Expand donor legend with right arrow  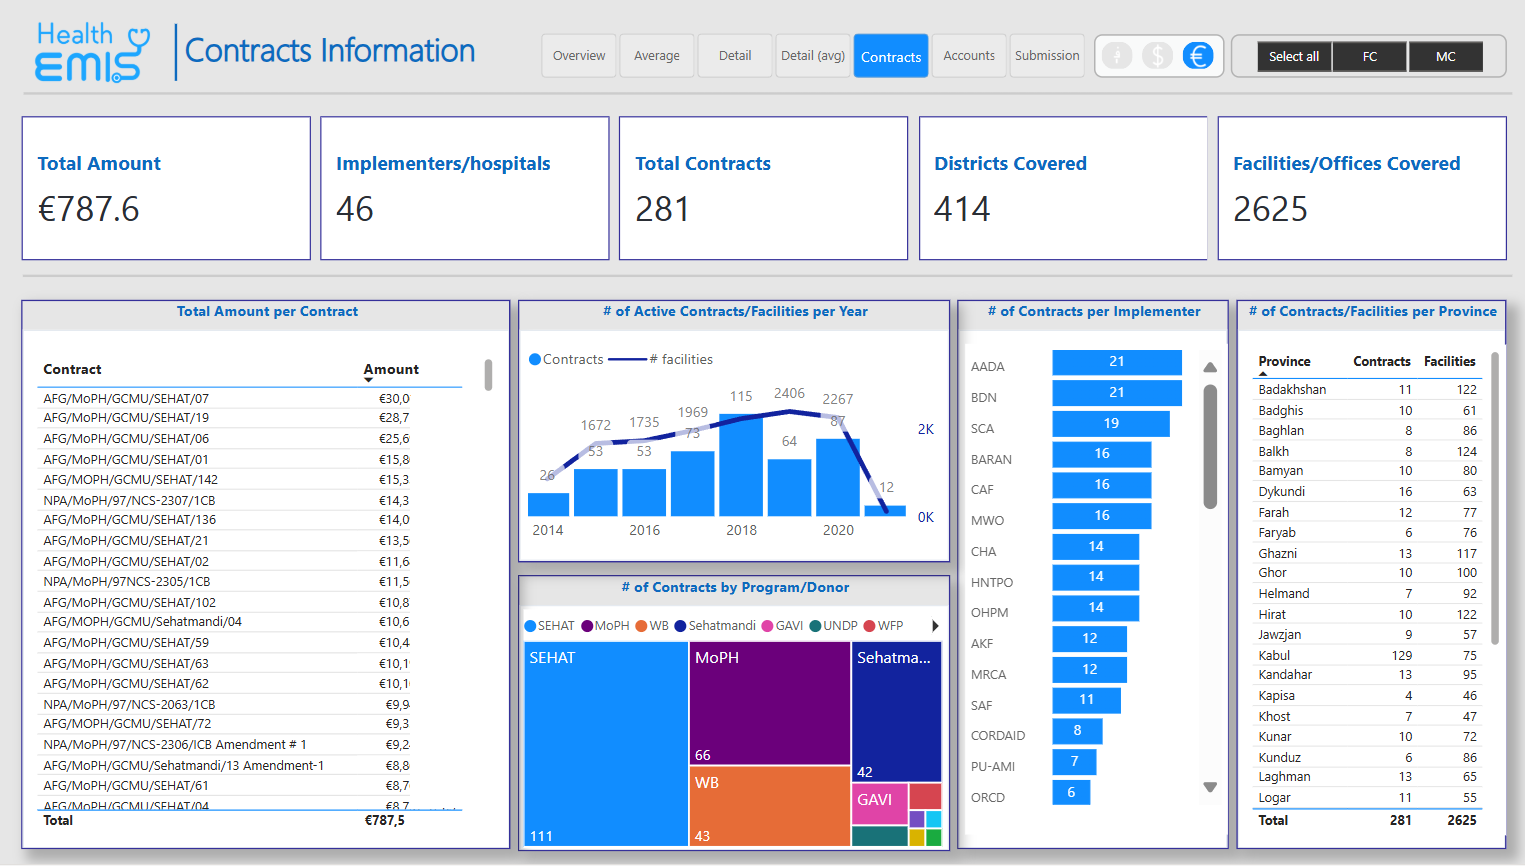935,626
